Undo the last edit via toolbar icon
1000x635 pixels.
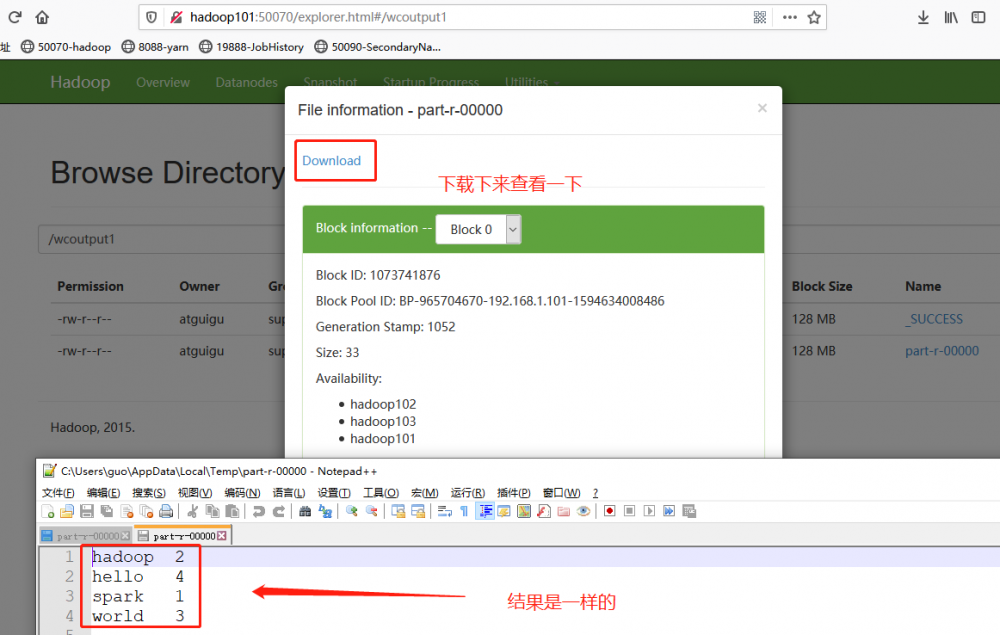[x=258, y=511]
